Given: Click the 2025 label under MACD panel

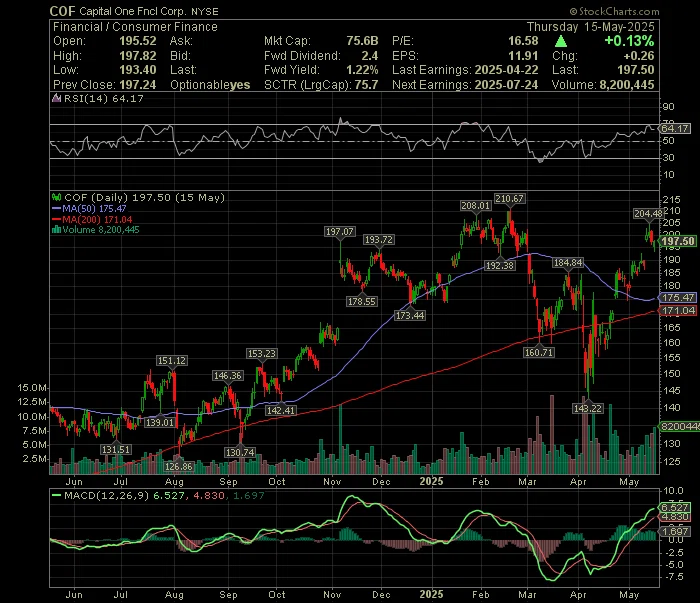Looking at the screenshot, I should pyautogui.click(x=431, y=595).
